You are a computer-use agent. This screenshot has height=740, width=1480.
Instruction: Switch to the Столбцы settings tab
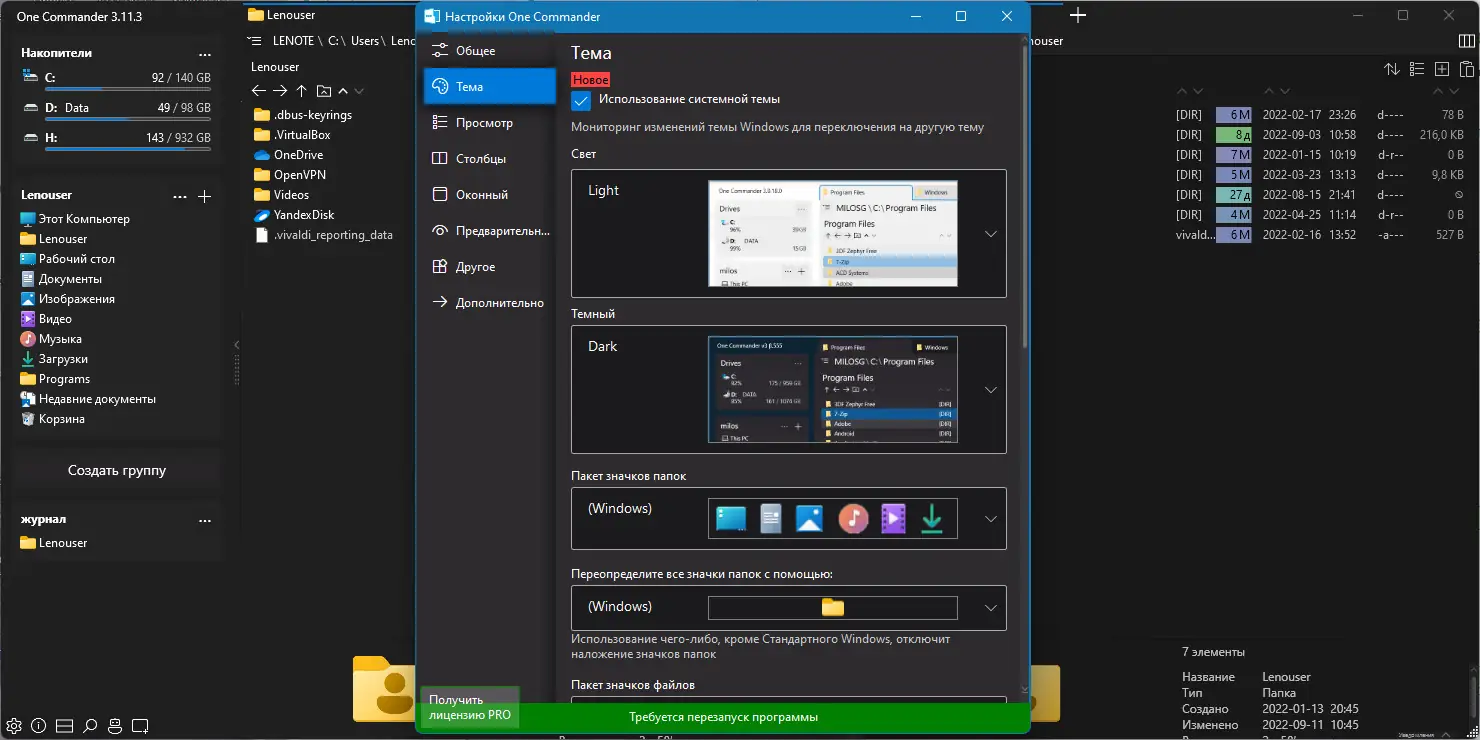click(x=489, y=159)
